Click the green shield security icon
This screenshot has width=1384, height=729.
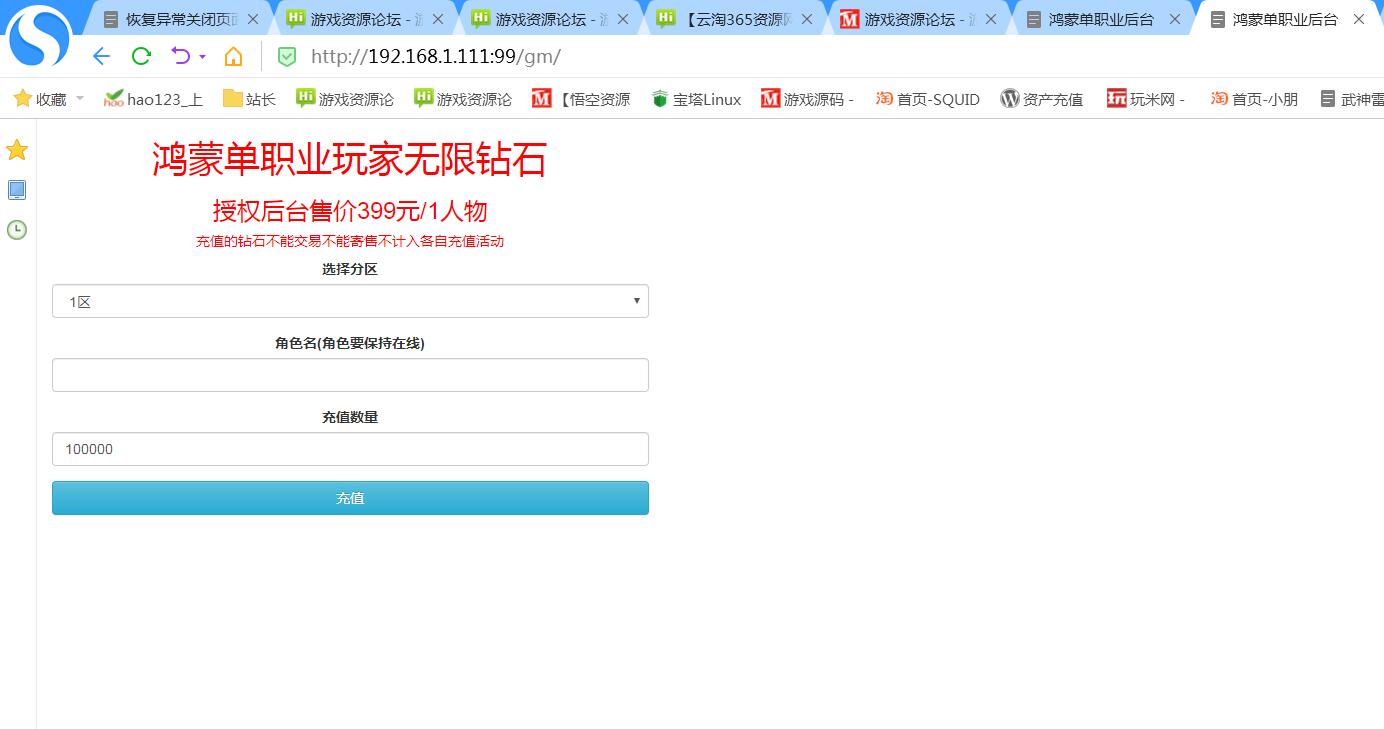point(287,57)
